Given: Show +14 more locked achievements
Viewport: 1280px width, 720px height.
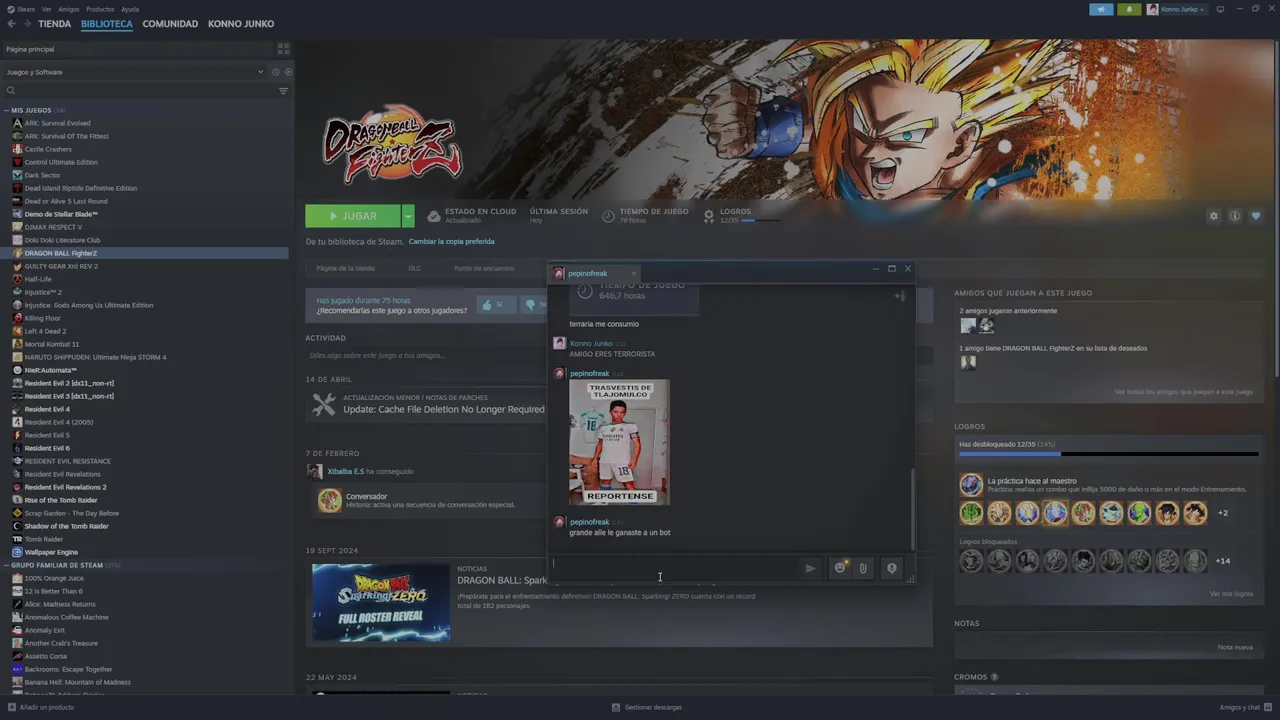Looking at the screenshot, I should pyautogui.click(x=1222, y=561).
